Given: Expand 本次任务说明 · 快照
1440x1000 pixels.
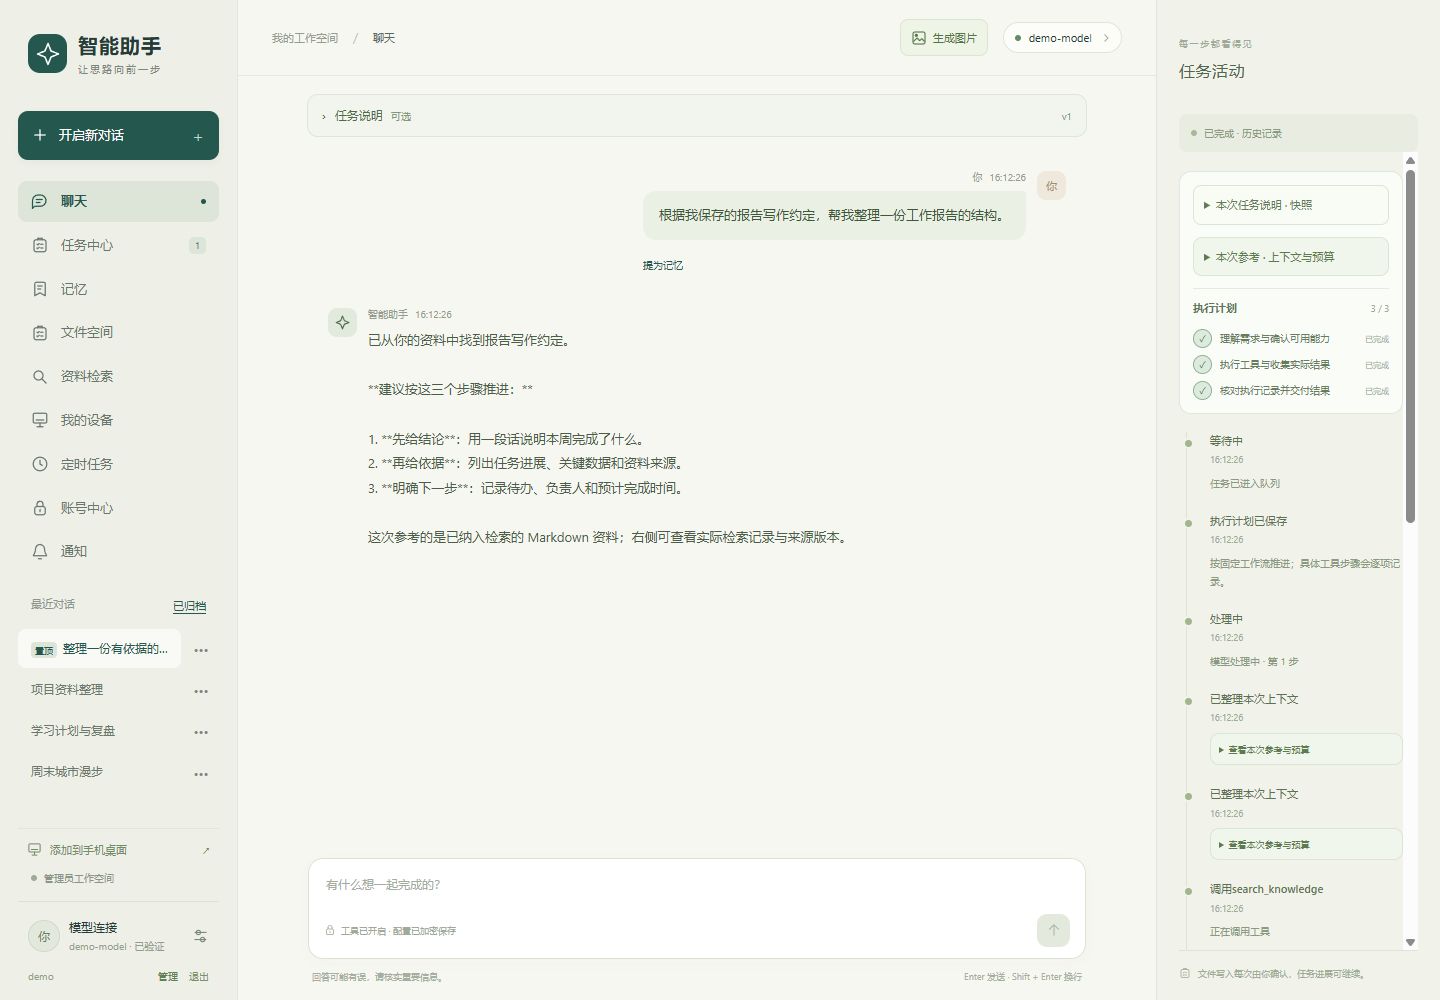Looking at the screenshot, I should click(1291, 205).
